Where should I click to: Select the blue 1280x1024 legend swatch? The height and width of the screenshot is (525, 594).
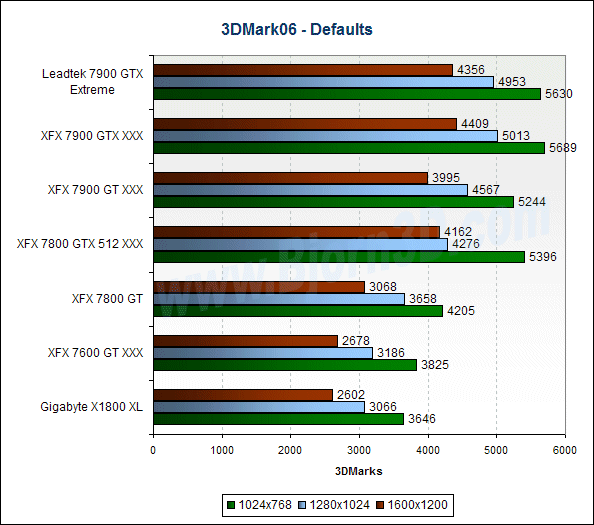pyautogui.click(x=302, y=505)
